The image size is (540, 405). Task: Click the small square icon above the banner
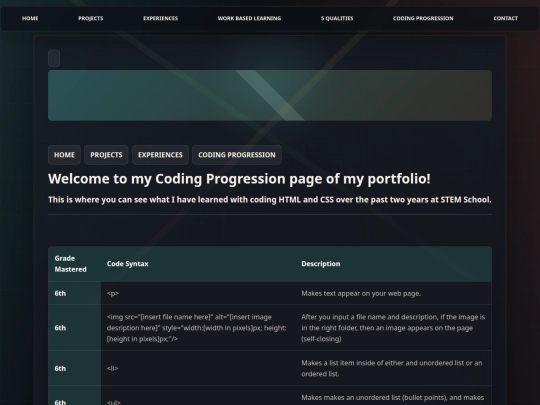point(54,58)
